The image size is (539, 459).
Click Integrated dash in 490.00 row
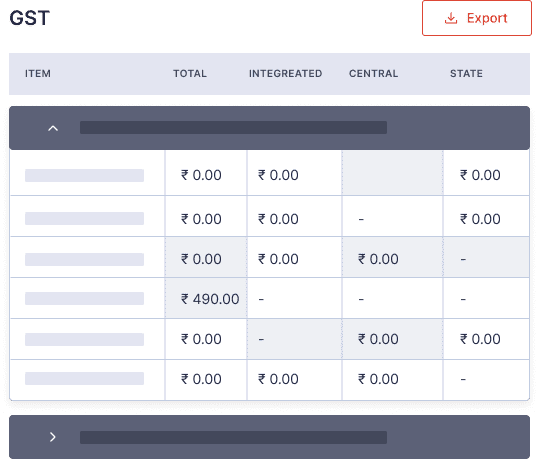click(x=261, y=299)
